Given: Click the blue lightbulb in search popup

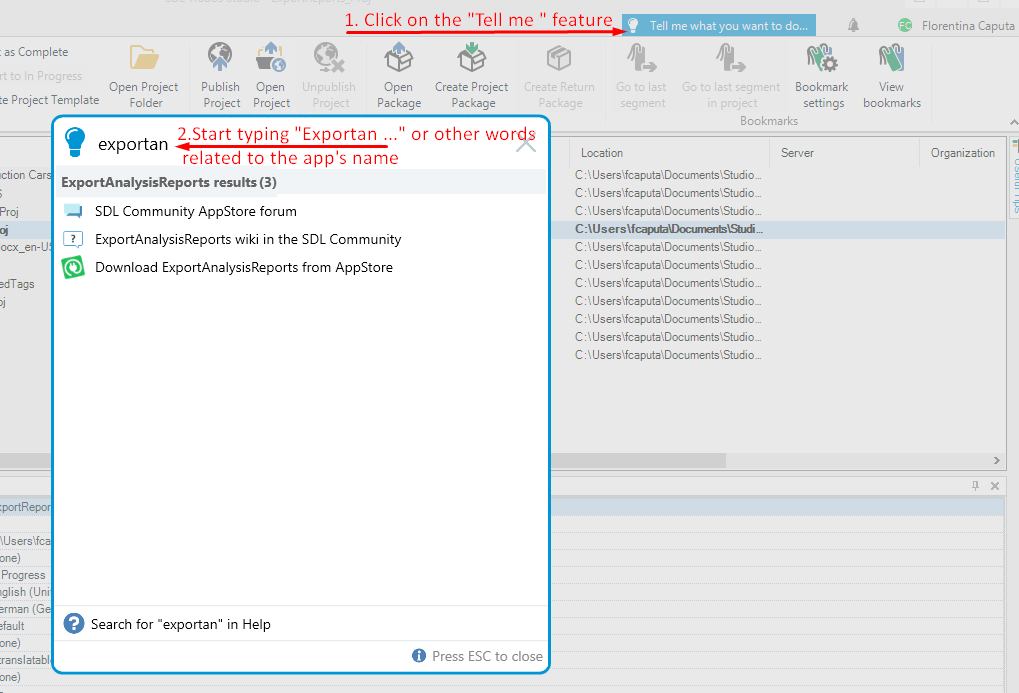Looking at the screenshot, I should coord(75,142).
